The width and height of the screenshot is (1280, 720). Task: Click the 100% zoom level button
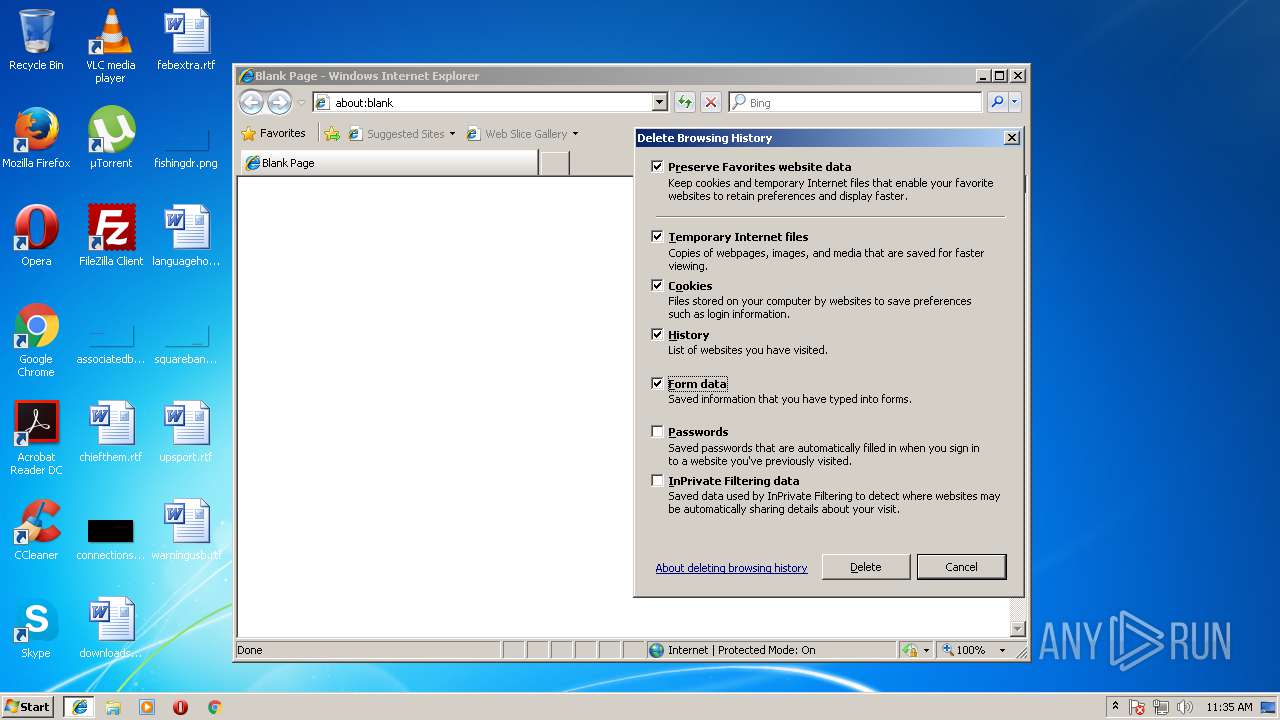pyautogui.click(x=964, y=650)
